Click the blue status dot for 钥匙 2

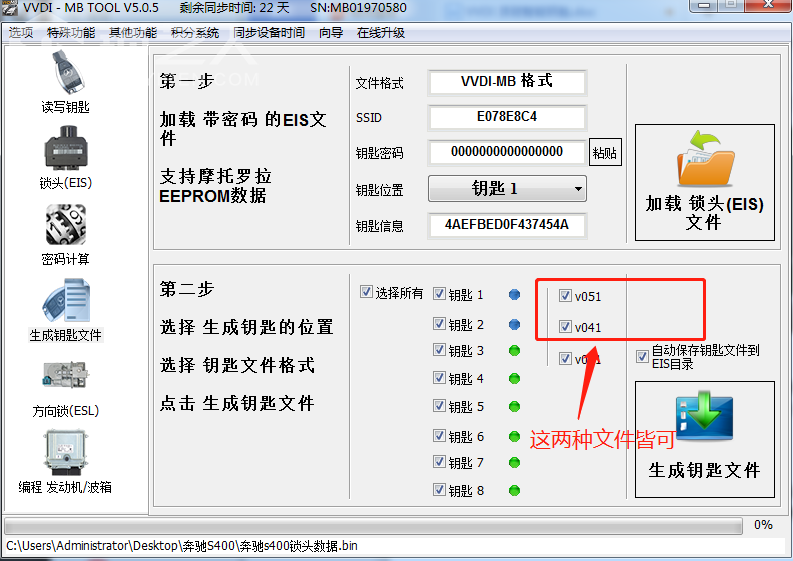[514, 324]
